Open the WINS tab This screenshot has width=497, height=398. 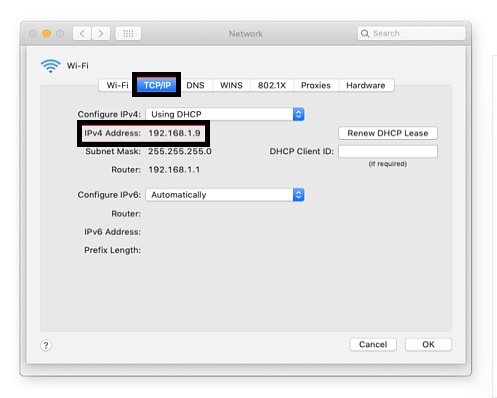coord(231,85)
